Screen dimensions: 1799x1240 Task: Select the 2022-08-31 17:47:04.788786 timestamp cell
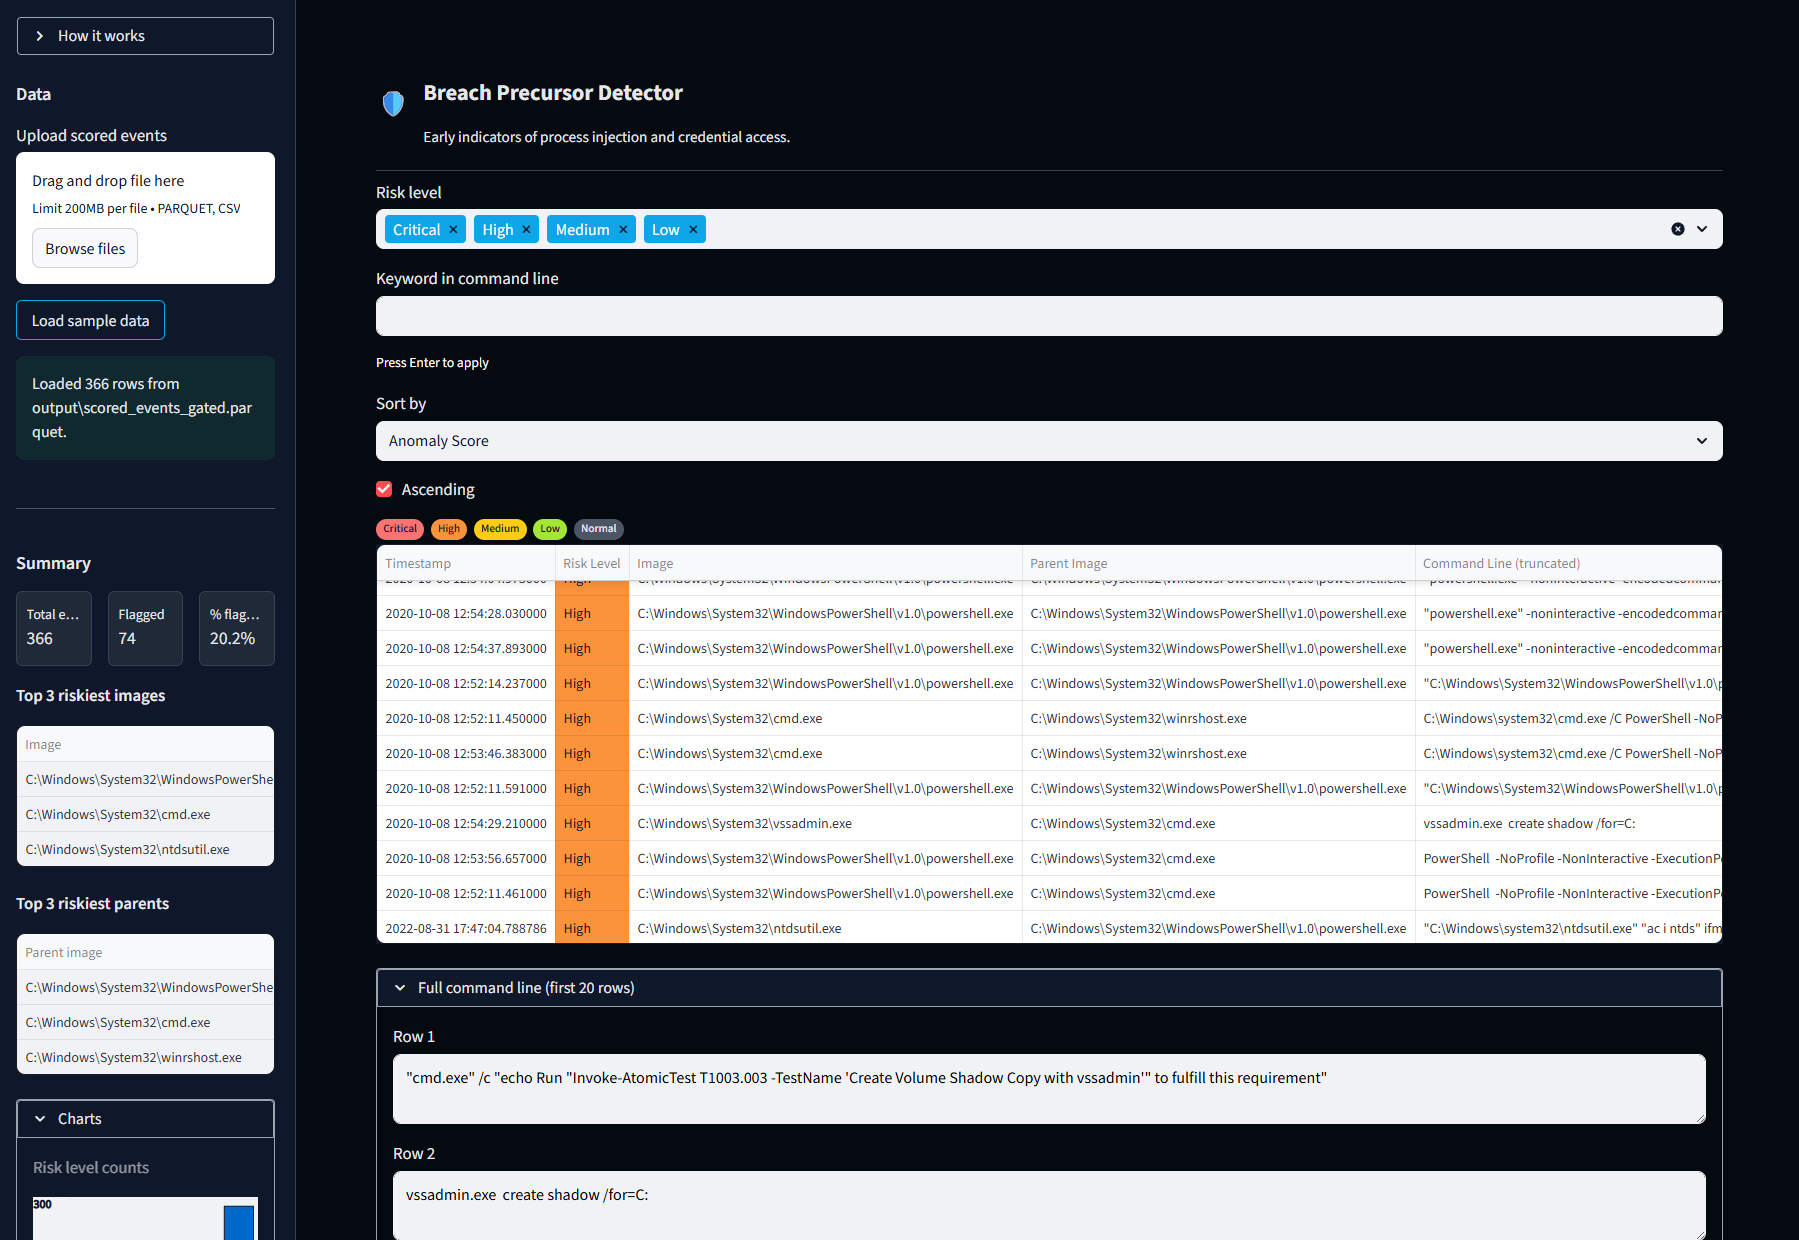click(466, 928)
